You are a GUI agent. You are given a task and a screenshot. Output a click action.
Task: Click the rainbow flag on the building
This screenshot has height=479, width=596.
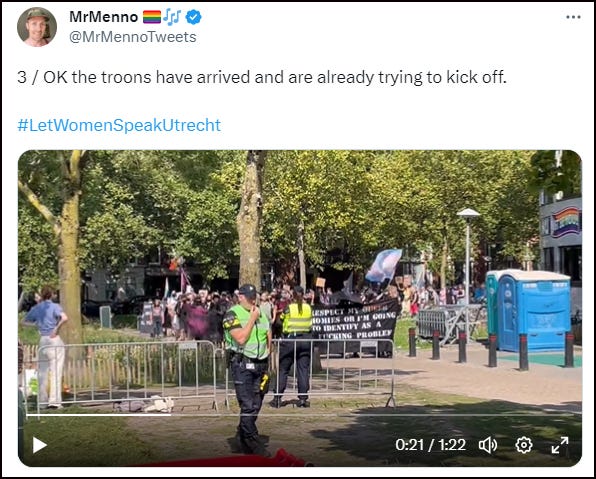[566, 222]
